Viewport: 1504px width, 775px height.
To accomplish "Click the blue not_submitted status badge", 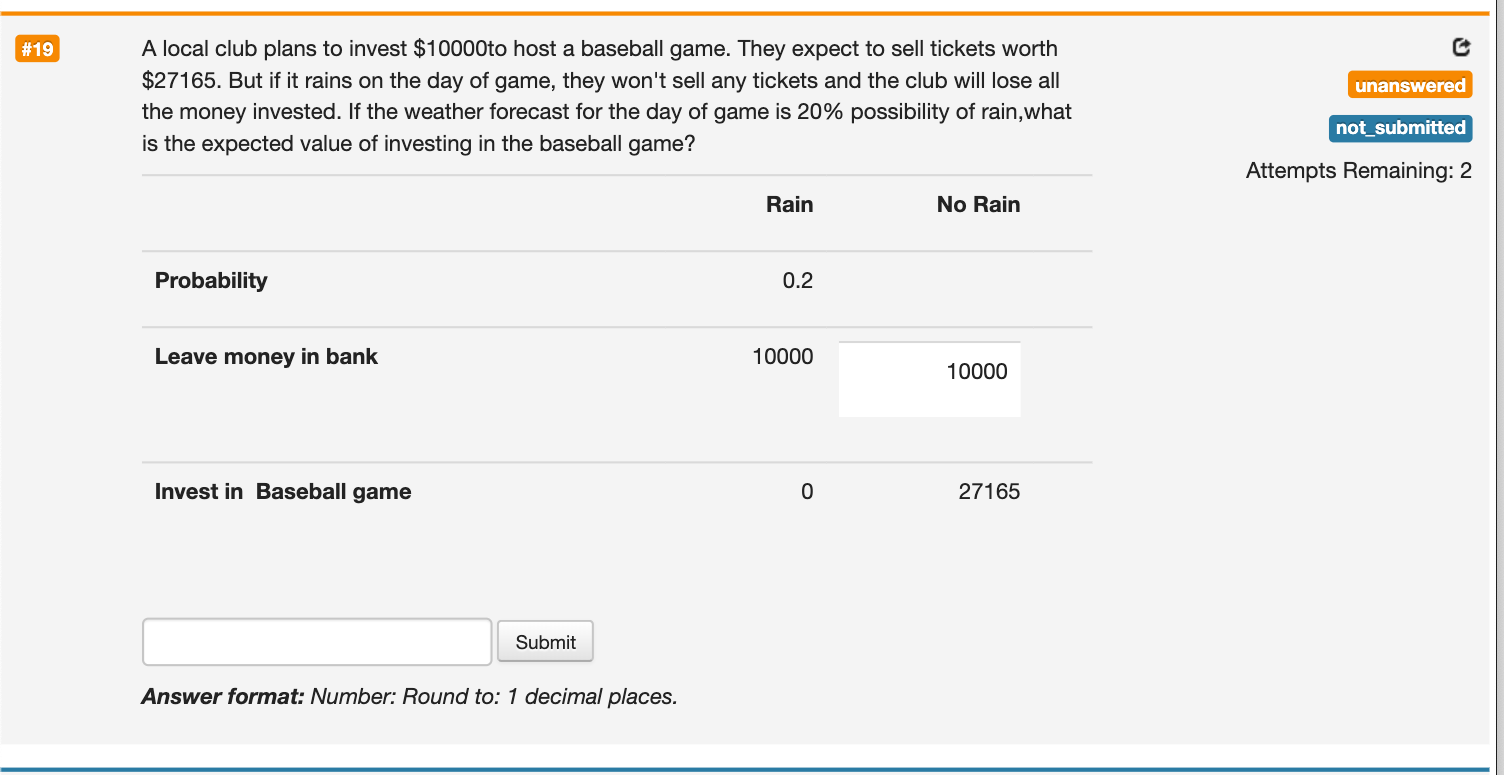I will [1400, 127].
